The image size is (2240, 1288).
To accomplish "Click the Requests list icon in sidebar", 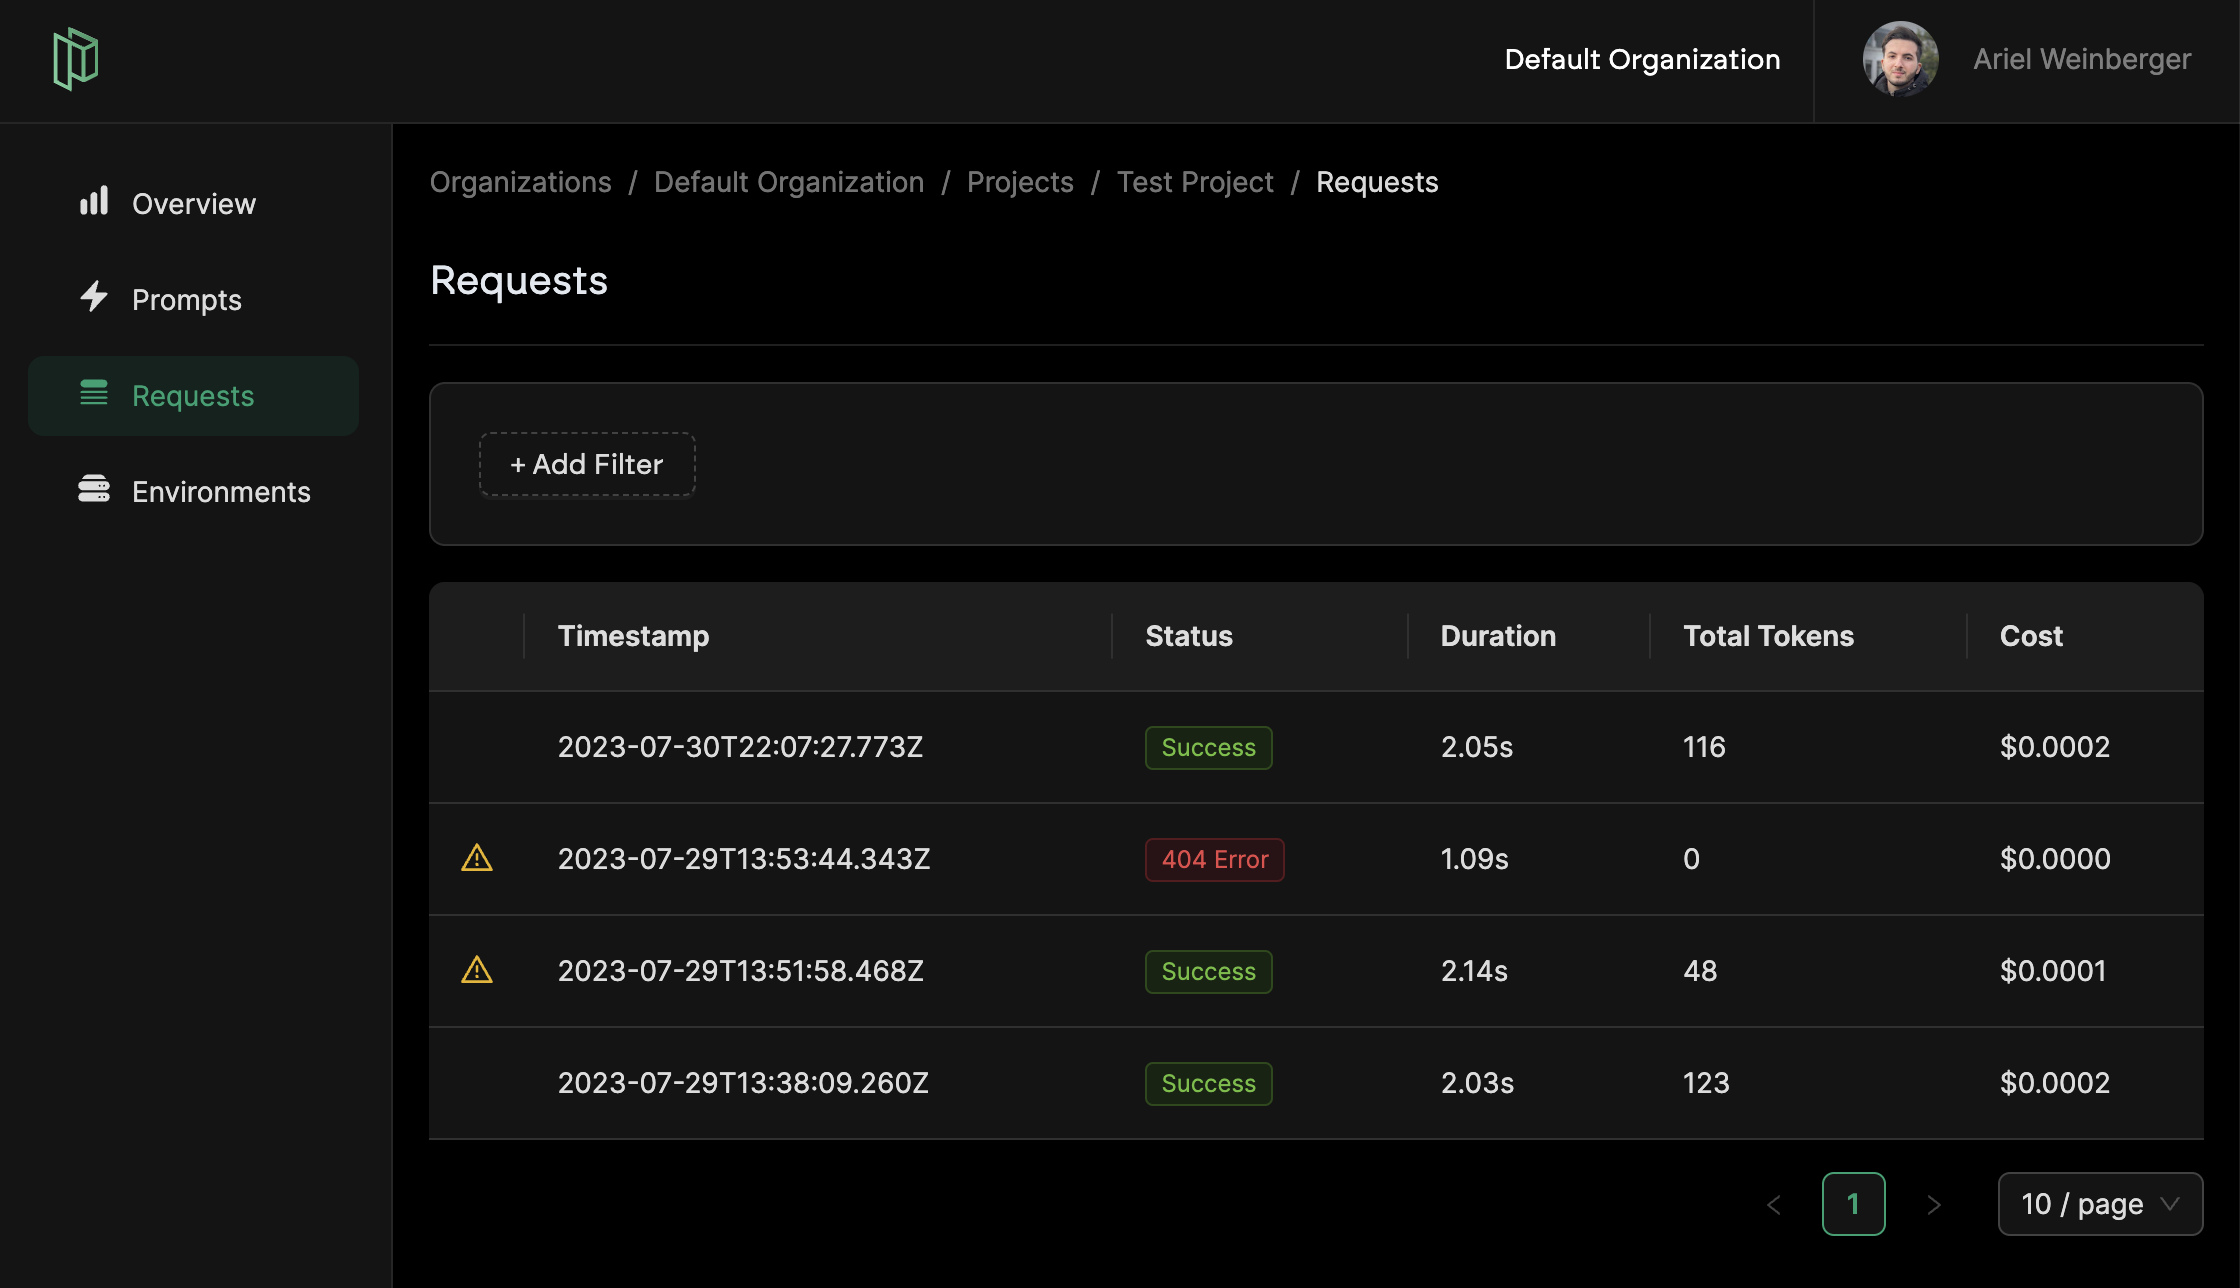I will click(94, 393).
